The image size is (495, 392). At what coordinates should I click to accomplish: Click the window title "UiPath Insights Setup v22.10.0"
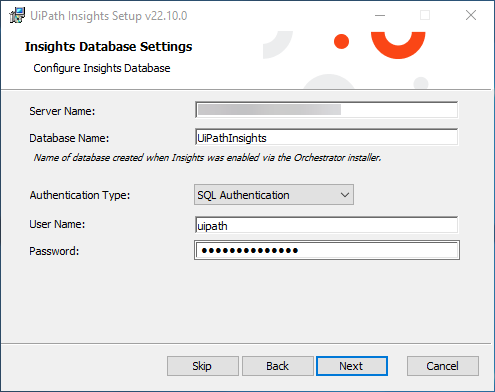pos(109,16)
